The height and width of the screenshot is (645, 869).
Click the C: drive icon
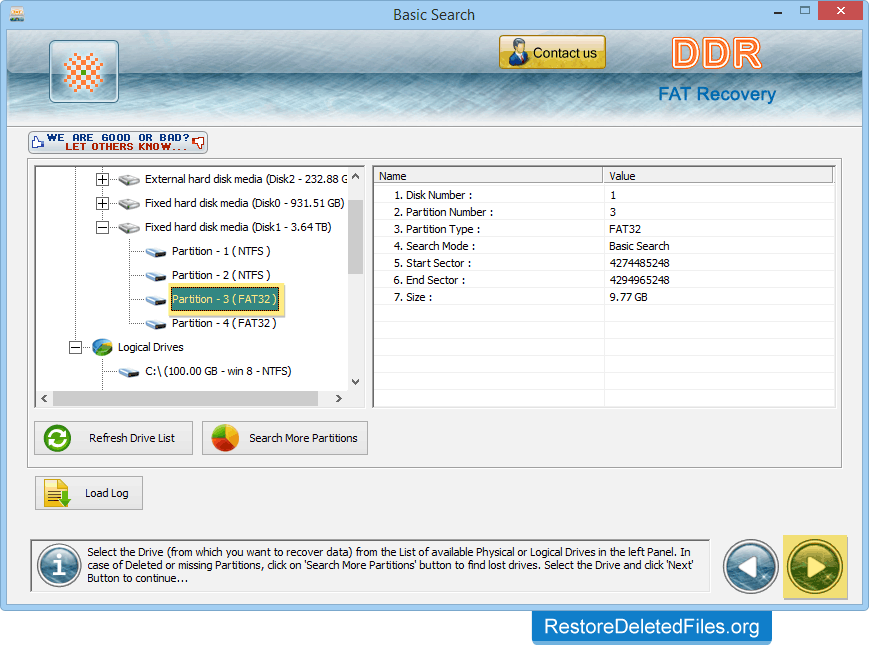[x=129, y=372]
